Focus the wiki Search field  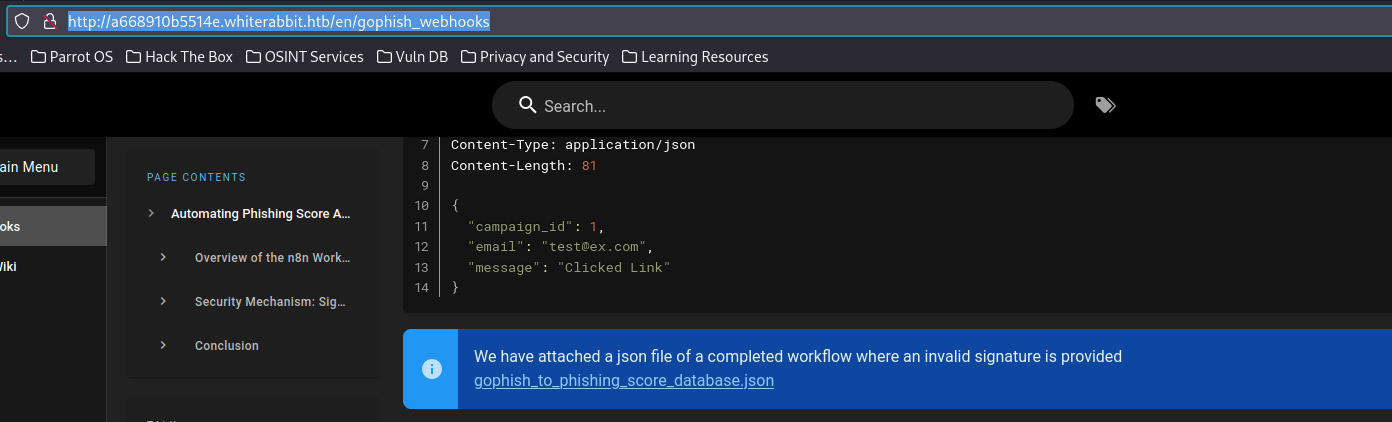click(x=780, y=105)
